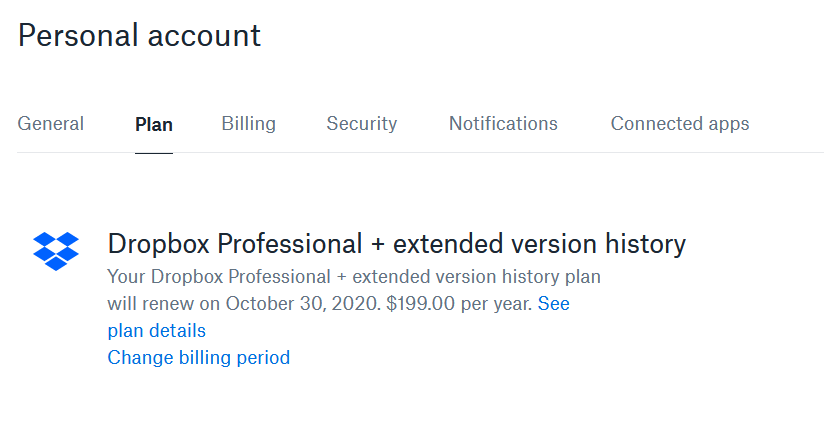Screen dimensions: 824x422
Task: Click the "See" link after the price
Action: point(554,303)
